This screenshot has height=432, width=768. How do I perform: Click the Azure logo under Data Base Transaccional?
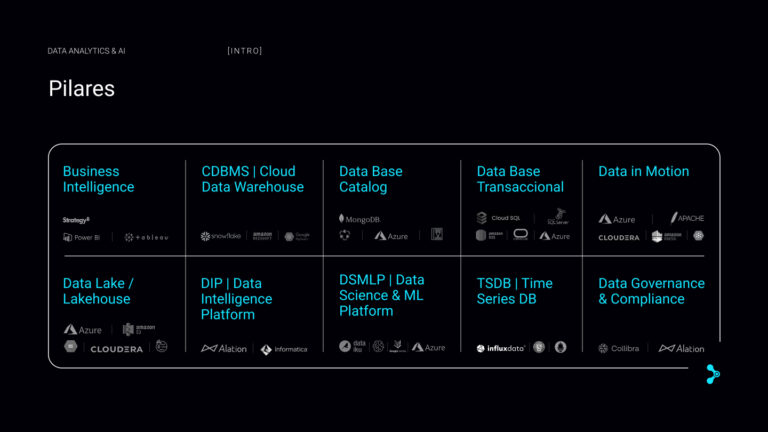click(x=554, y=236)
